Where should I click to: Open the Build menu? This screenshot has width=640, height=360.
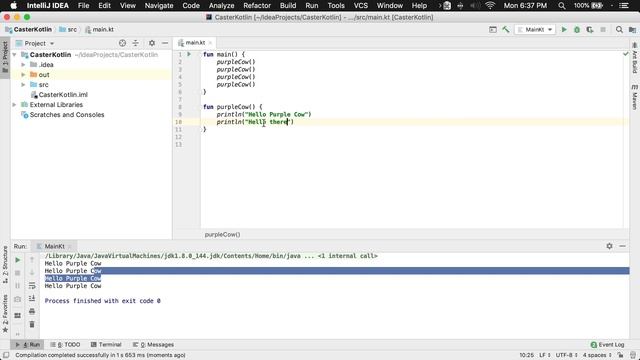(x=288, y=6)
